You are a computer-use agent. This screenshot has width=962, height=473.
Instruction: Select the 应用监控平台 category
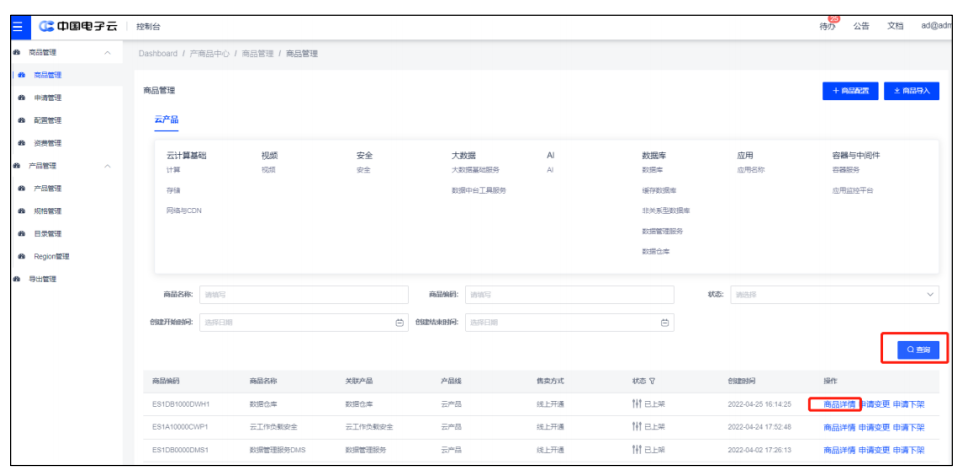852,191
